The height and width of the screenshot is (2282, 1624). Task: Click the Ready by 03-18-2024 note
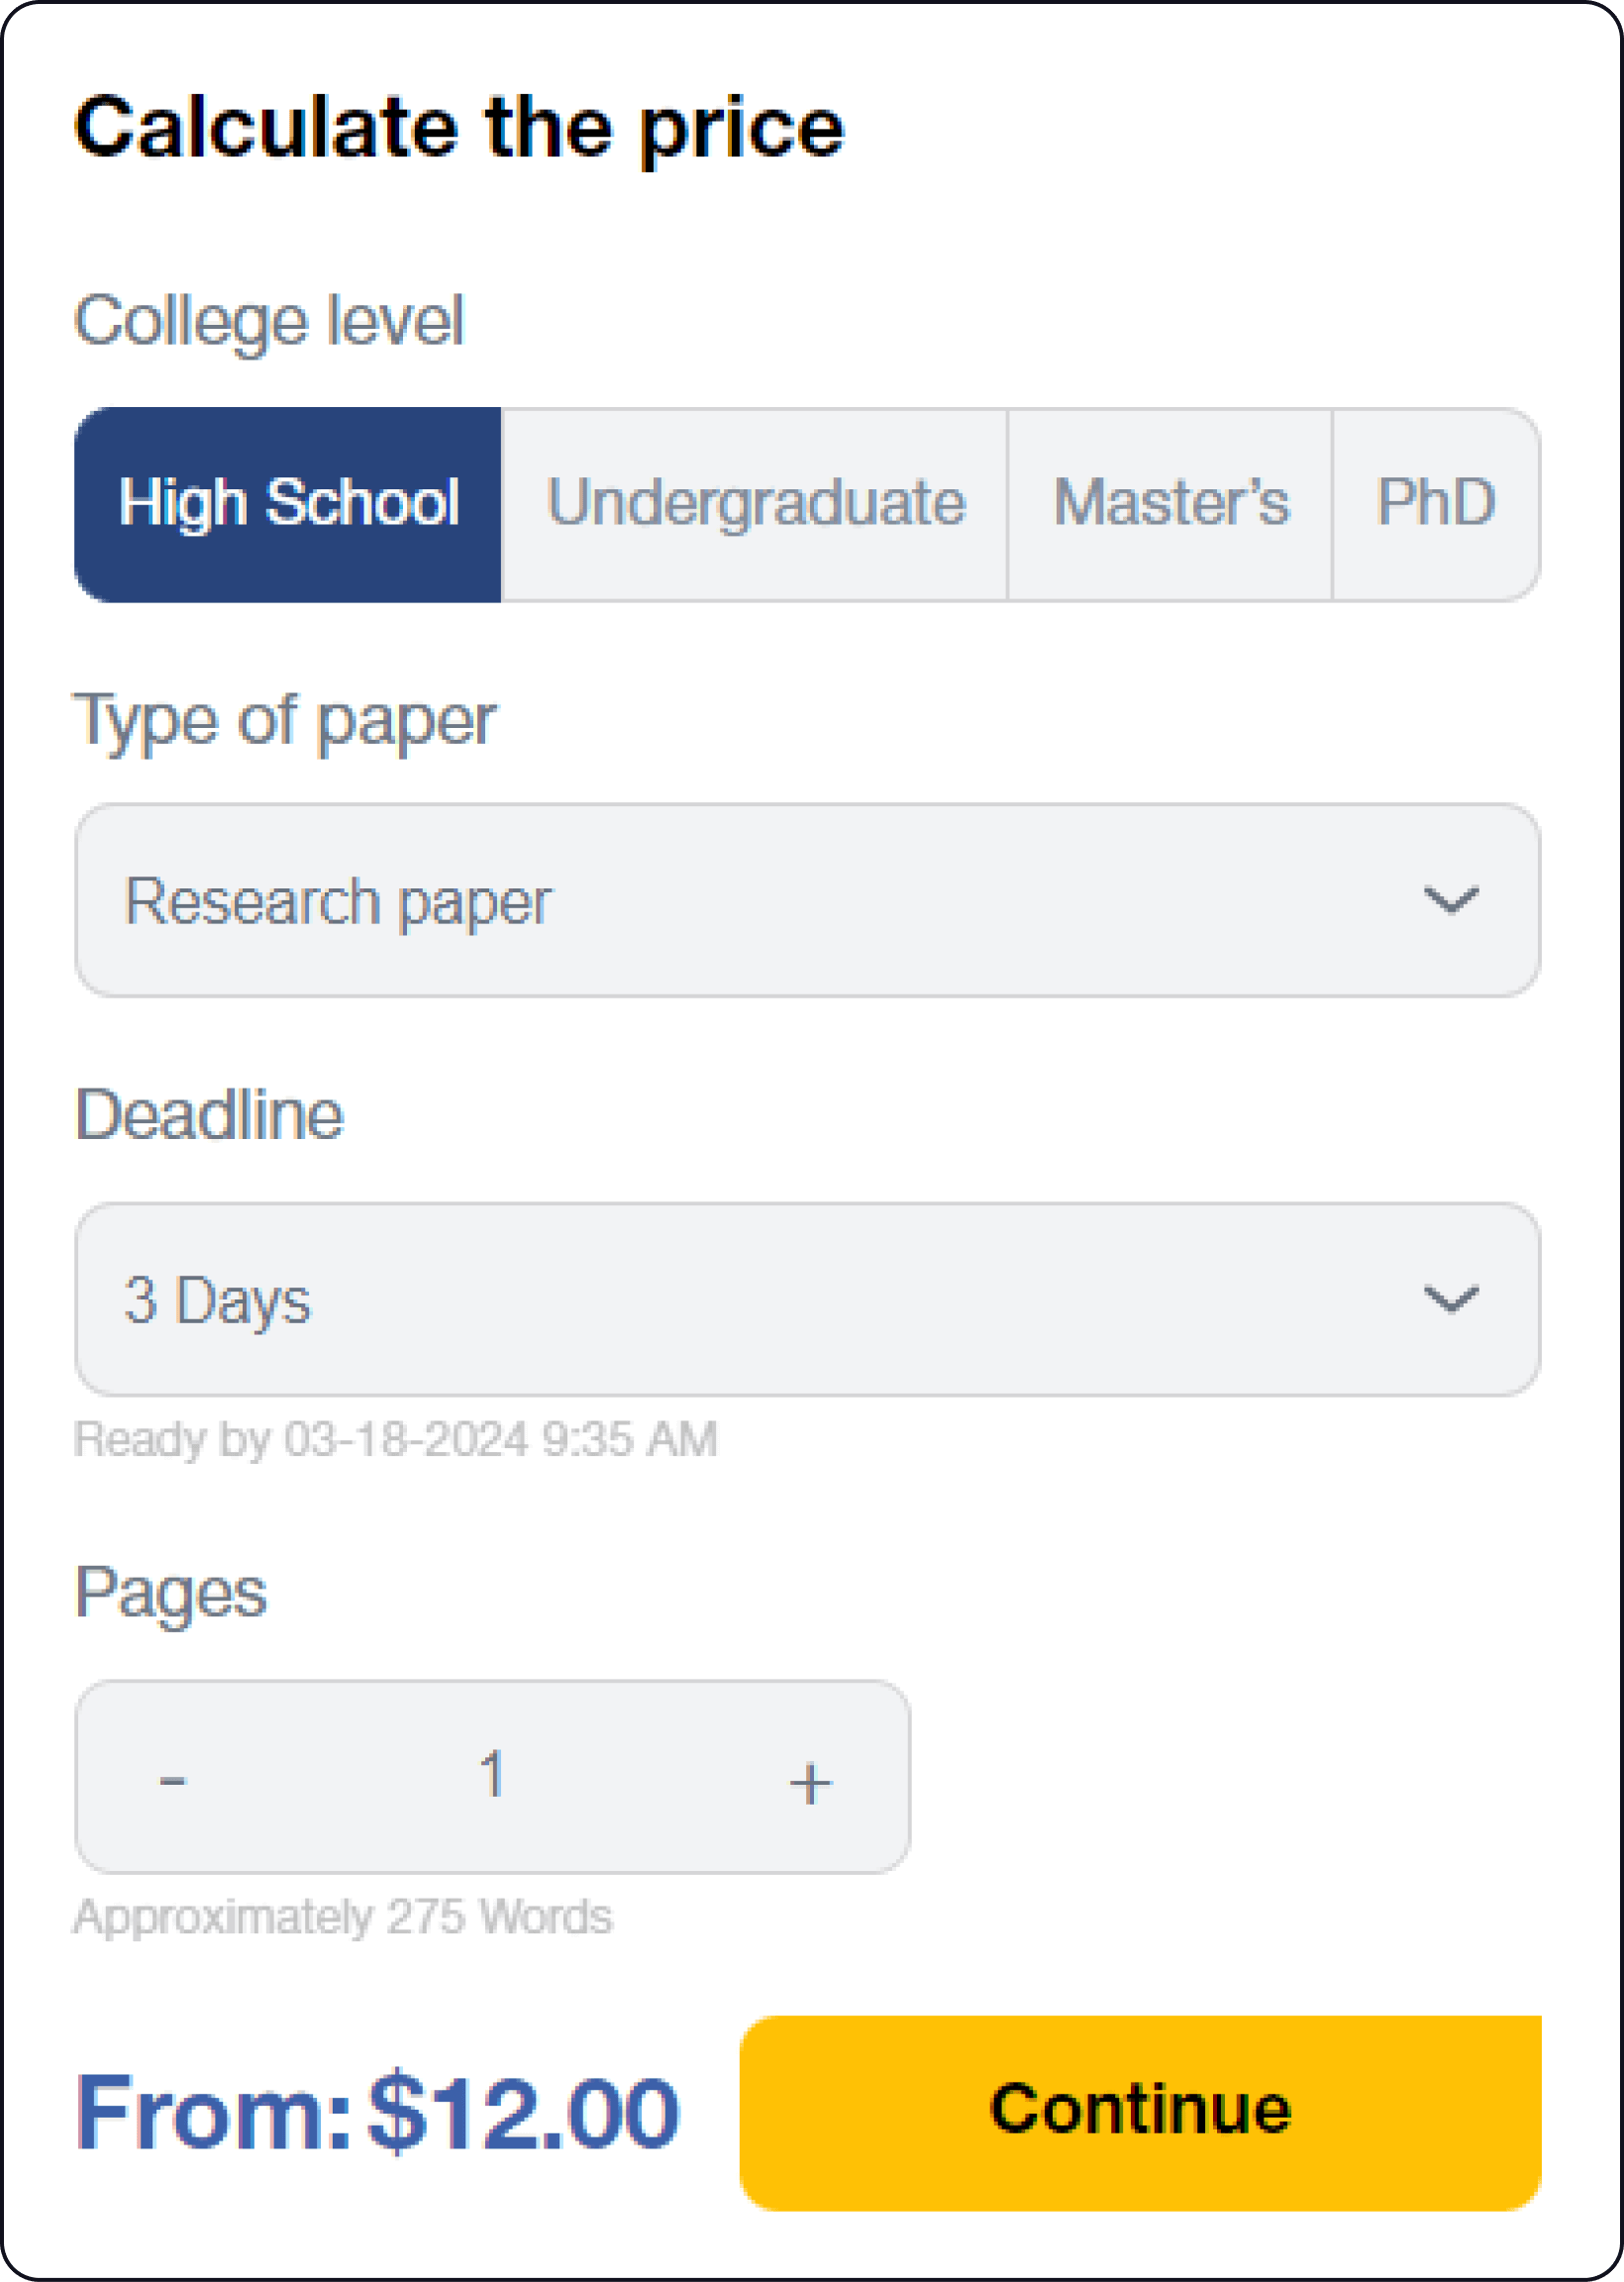click(396, 1440)
